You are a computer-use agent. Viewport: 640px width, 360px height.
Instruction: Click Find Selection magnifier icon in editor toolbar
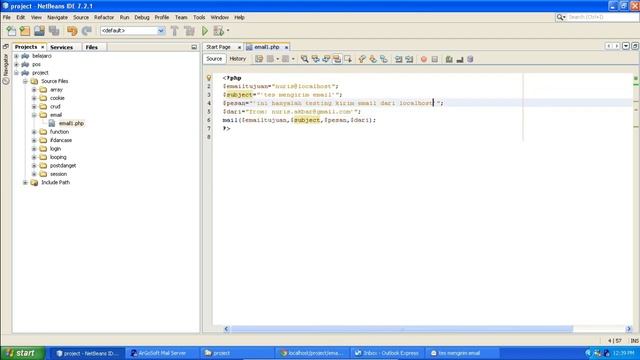click(304, 59)
